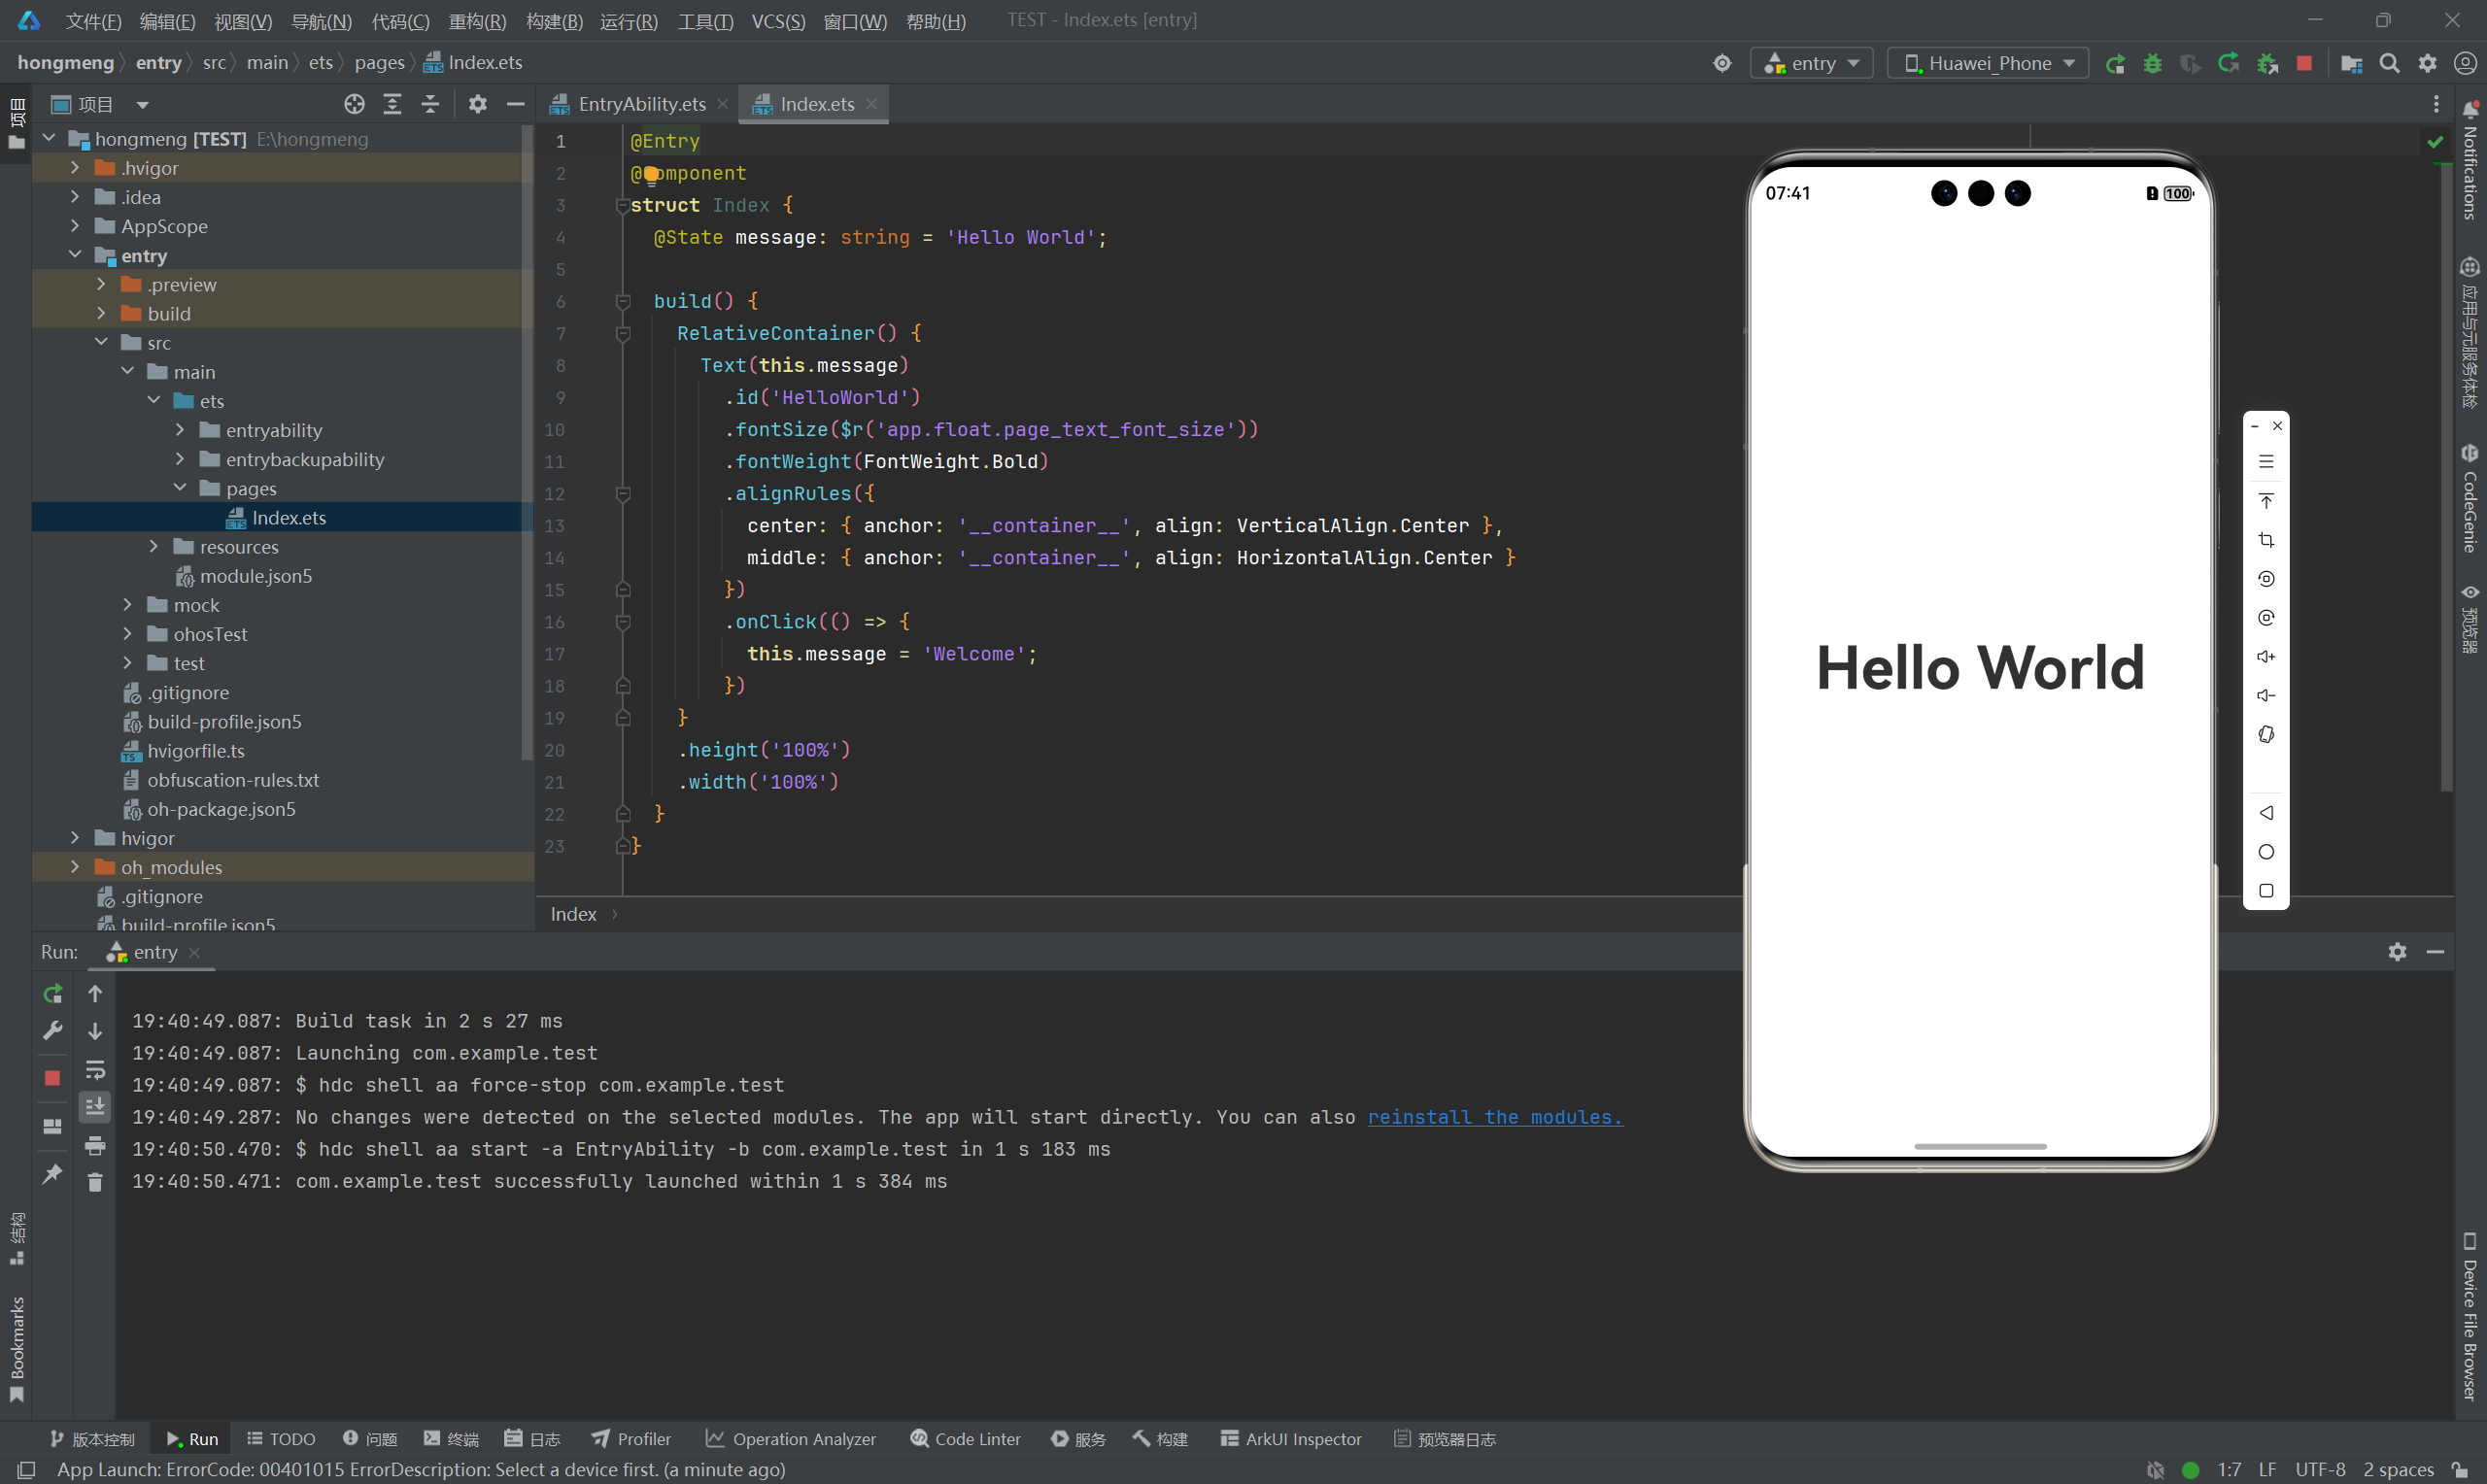Screen dimensions: 2487x1484
Task: Click the trash icon in the Run console
Action: pyautogui.click(x=95, y=1183)
